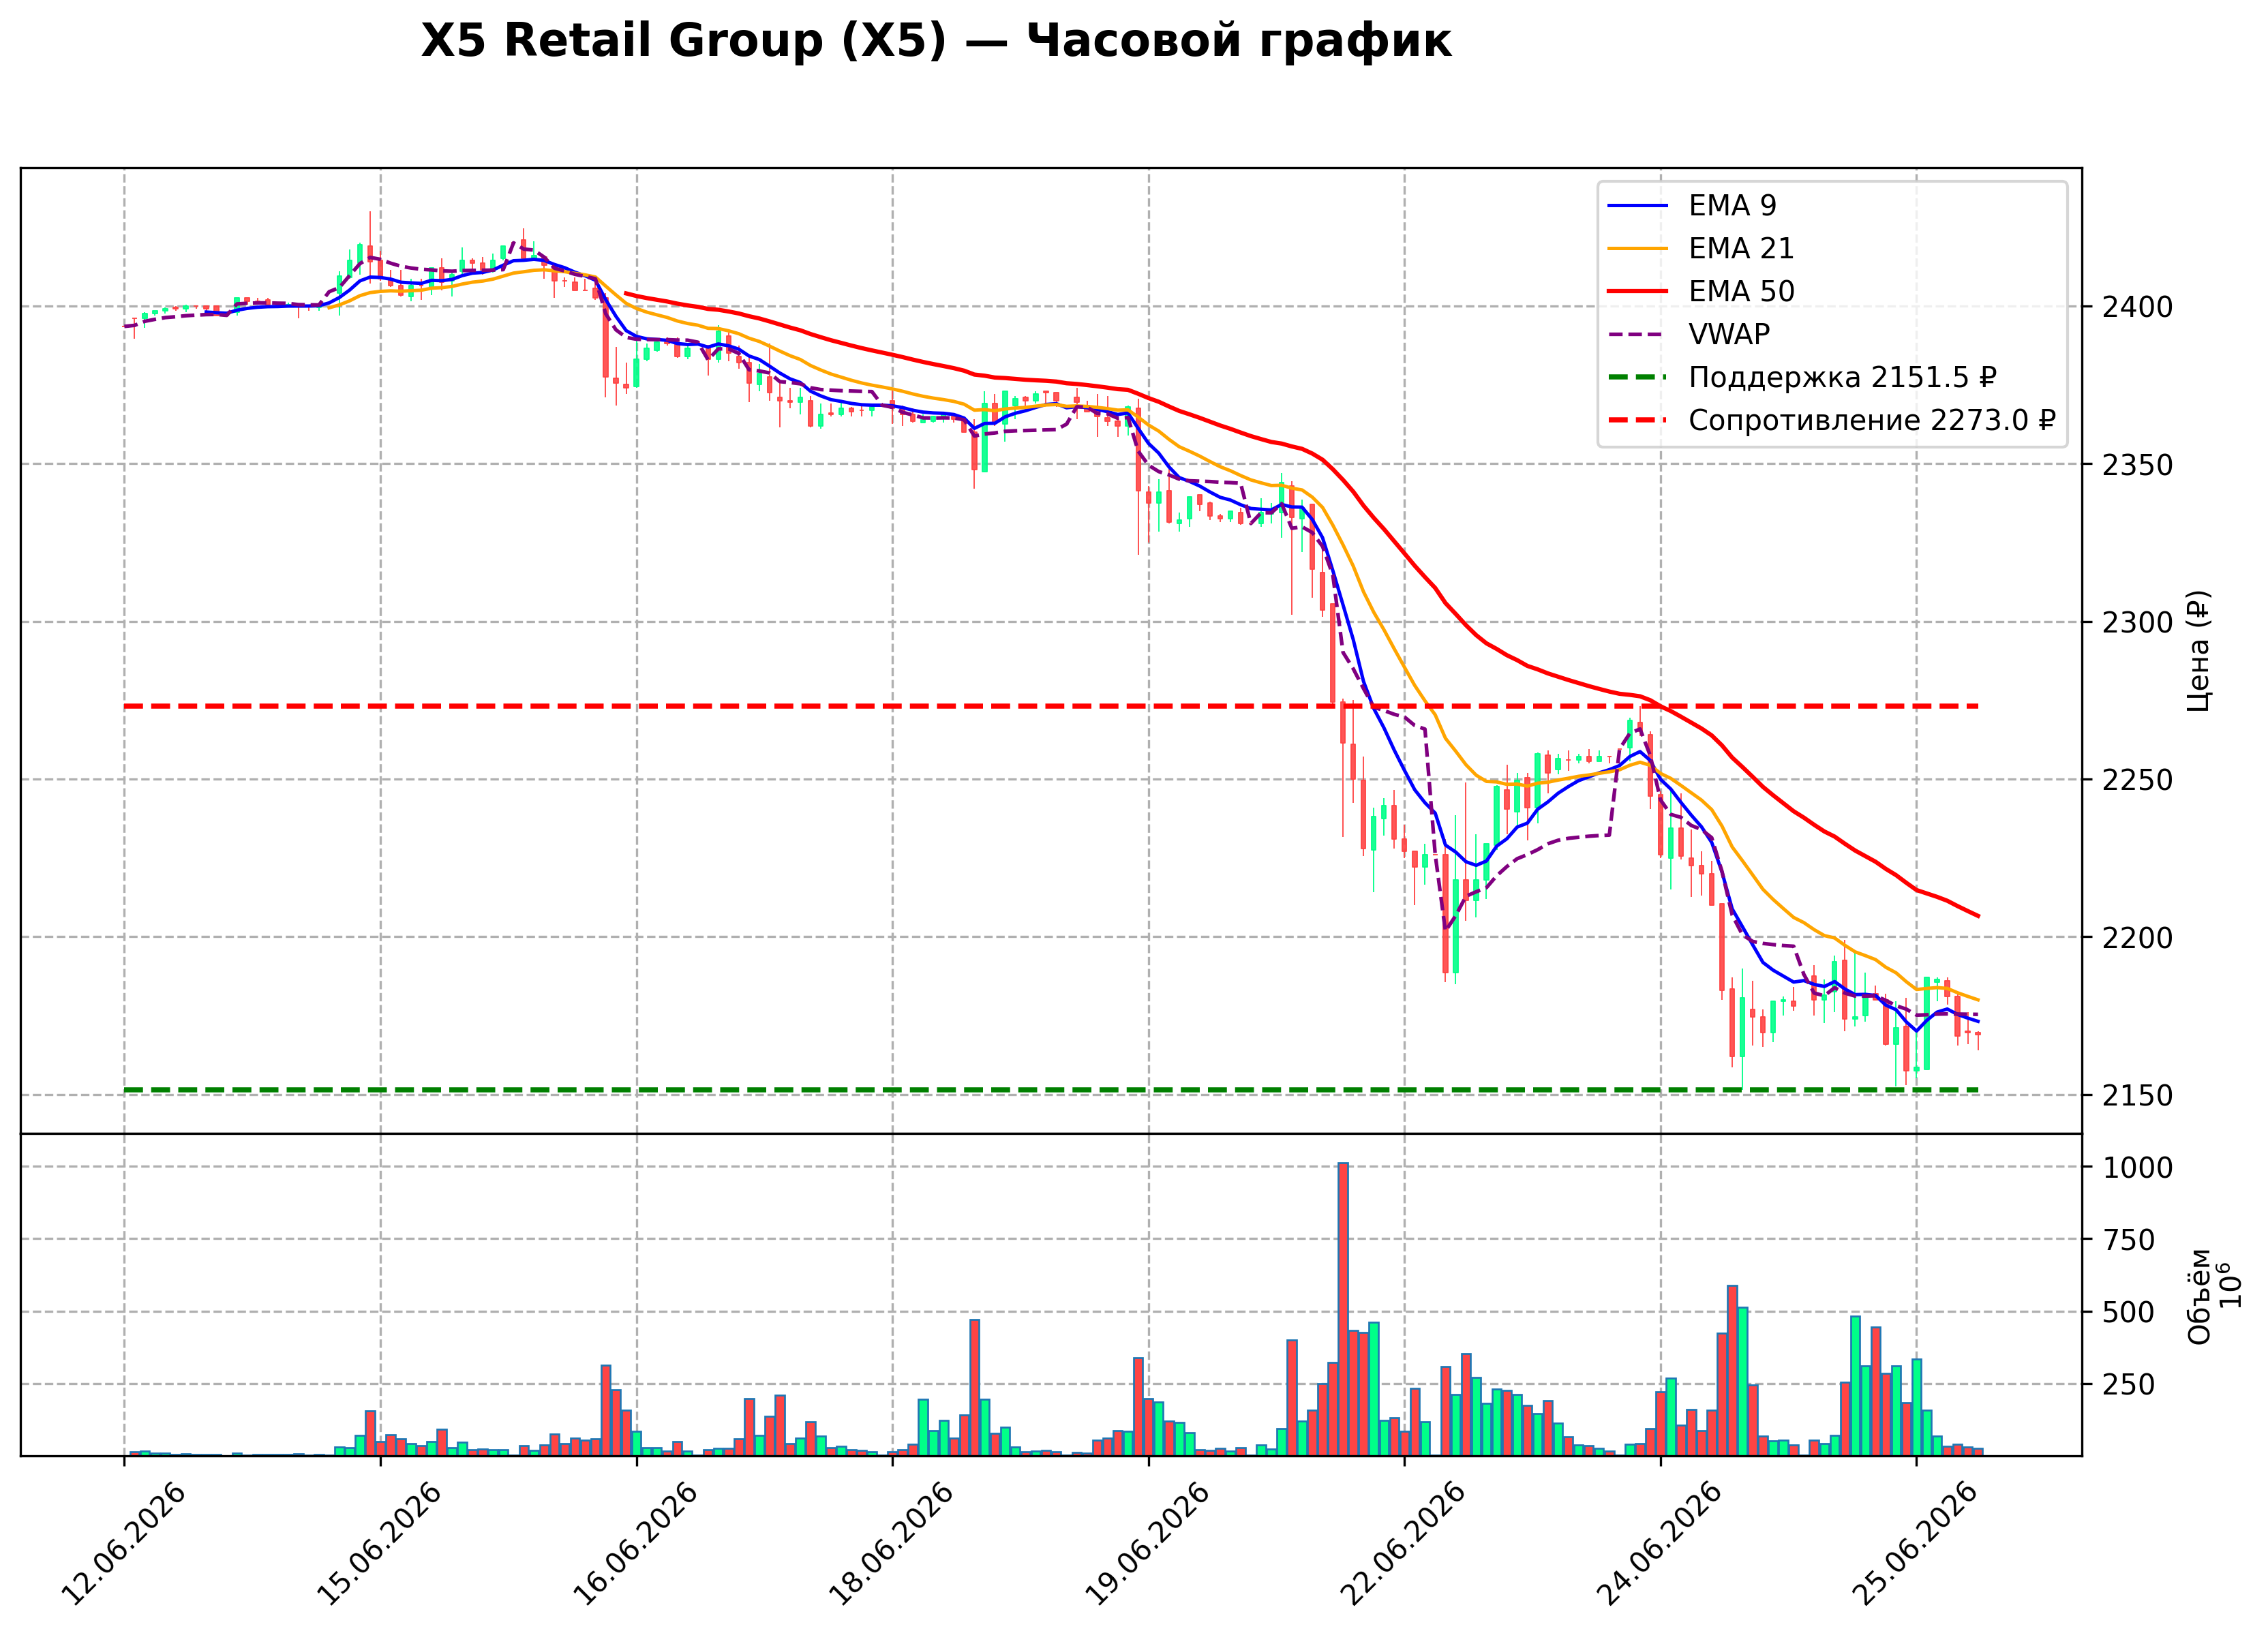The image size is (2268, 1631).
Task: Click price axis label 2150
Action: pyautogui.click(x=2138, y=1096)
